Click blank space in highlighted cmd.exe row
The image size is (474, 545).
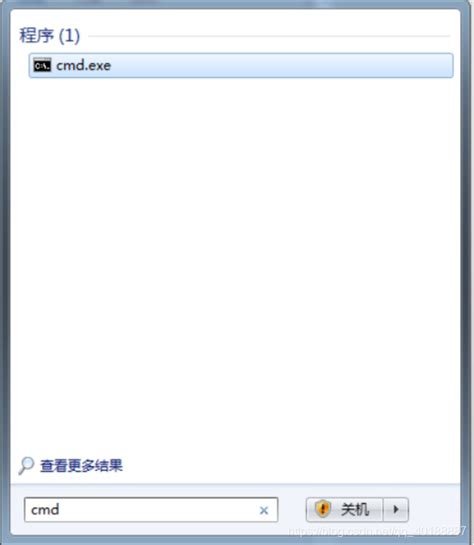click(x=281, y=65)
